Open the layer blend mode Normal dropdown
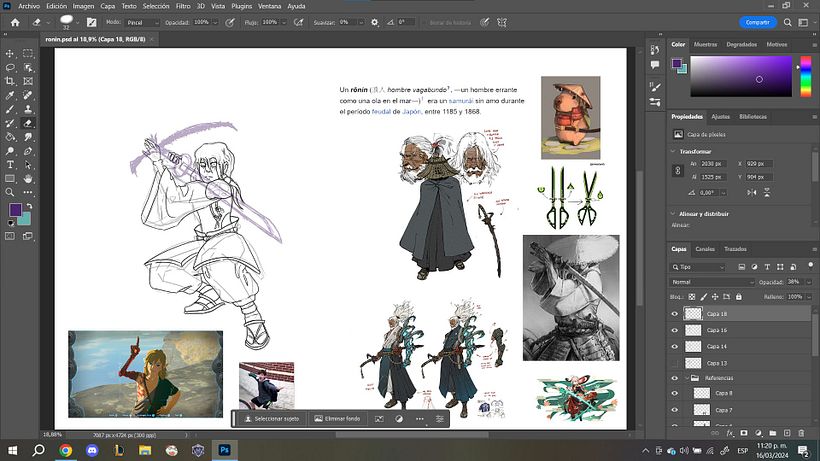 pos(712,282)
